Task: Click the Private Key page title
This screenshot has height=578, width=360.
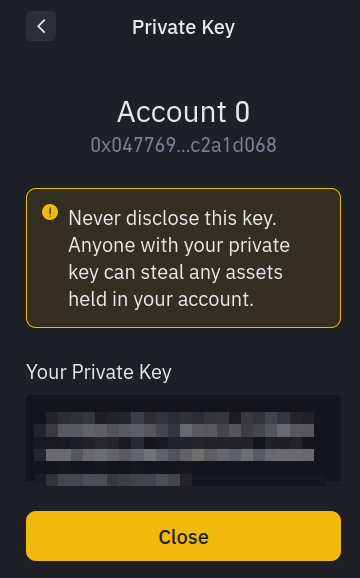Action: (x=184, y=27)
